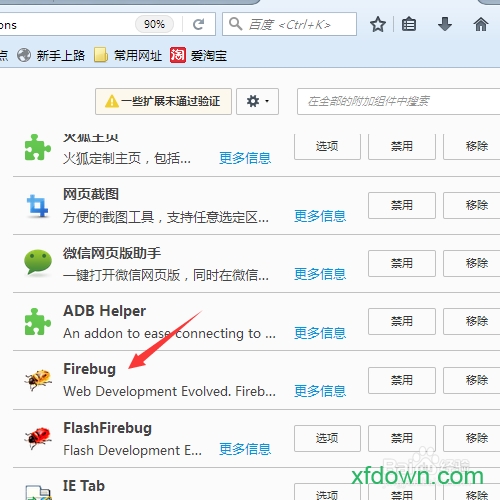Disable the 网页截图 extension
Image resolution: width=500 pixels, height=500 pixels.
pos(402,205)
